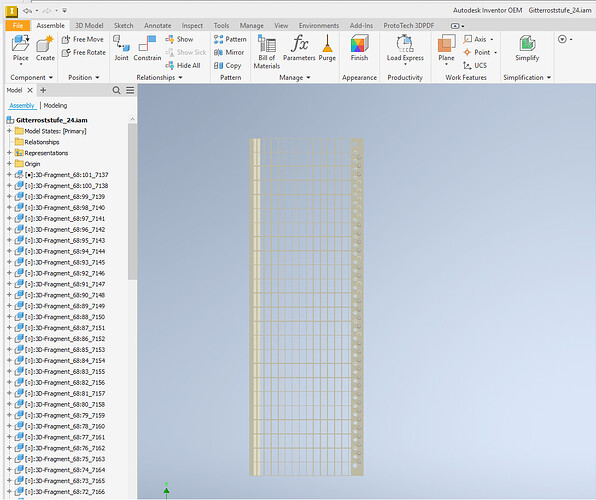Click the Mirror pattern button
Viewport: 596px width, 500px height.
click(229, 52)
